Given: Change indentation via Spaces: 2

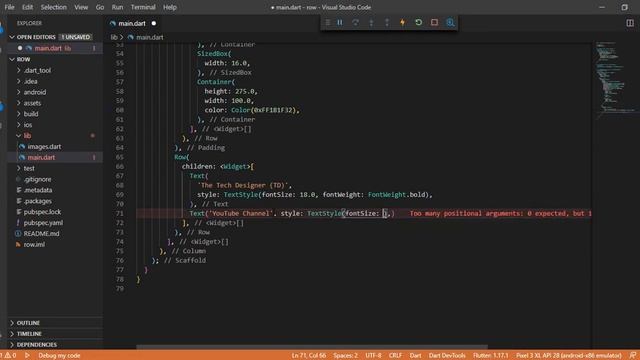Looking at the screenshot, I should pos(345,356).
